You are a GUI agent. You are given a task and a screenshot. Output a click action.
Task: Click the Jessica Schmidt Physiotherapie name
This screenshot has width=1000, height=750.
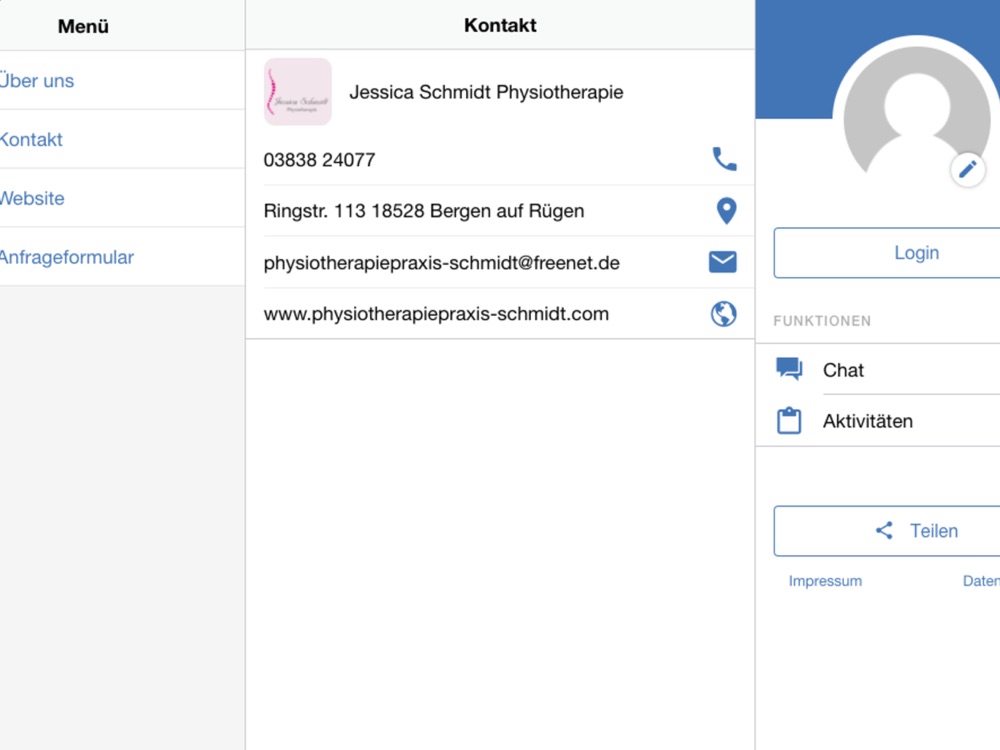pos(486,92)
